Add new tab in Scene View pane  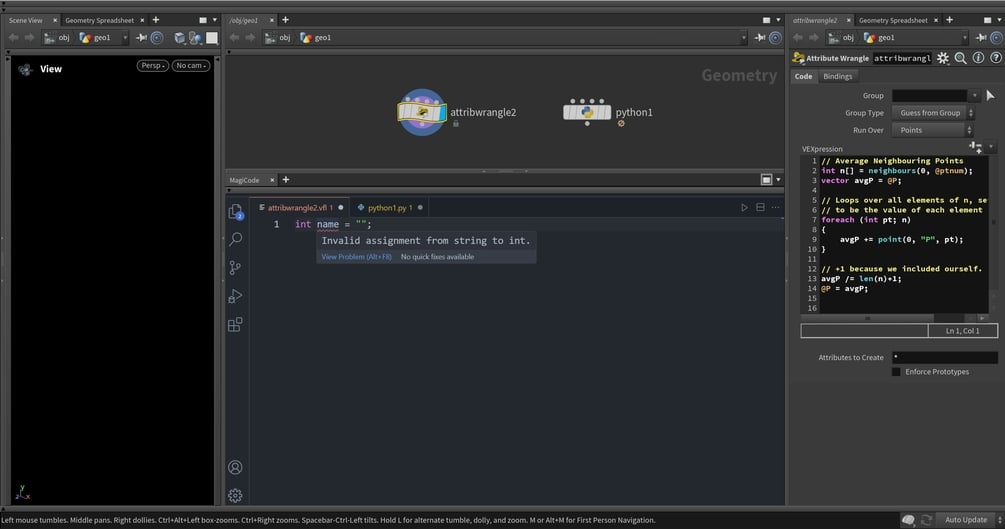(156, 20)
